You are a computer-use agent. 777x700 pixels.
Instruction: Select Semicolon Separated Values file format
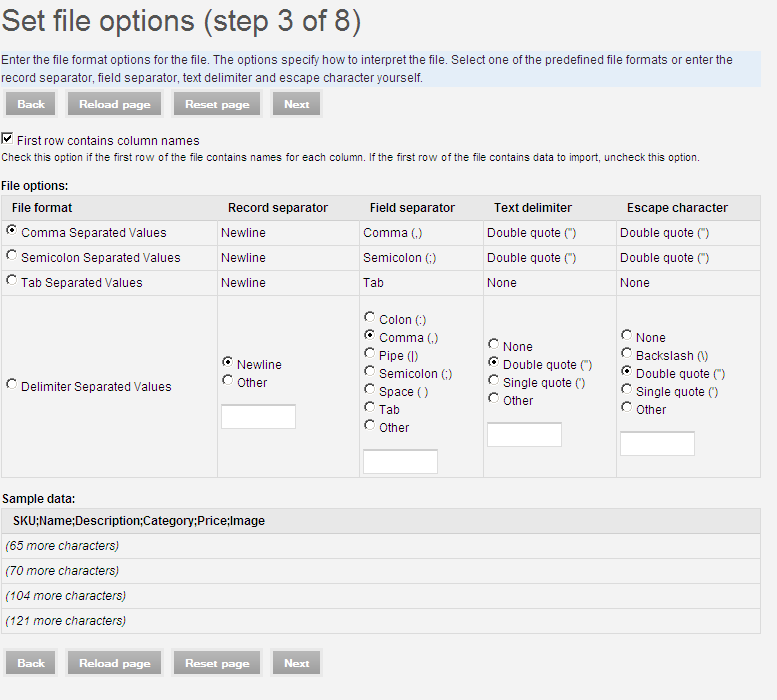point(12,256)
